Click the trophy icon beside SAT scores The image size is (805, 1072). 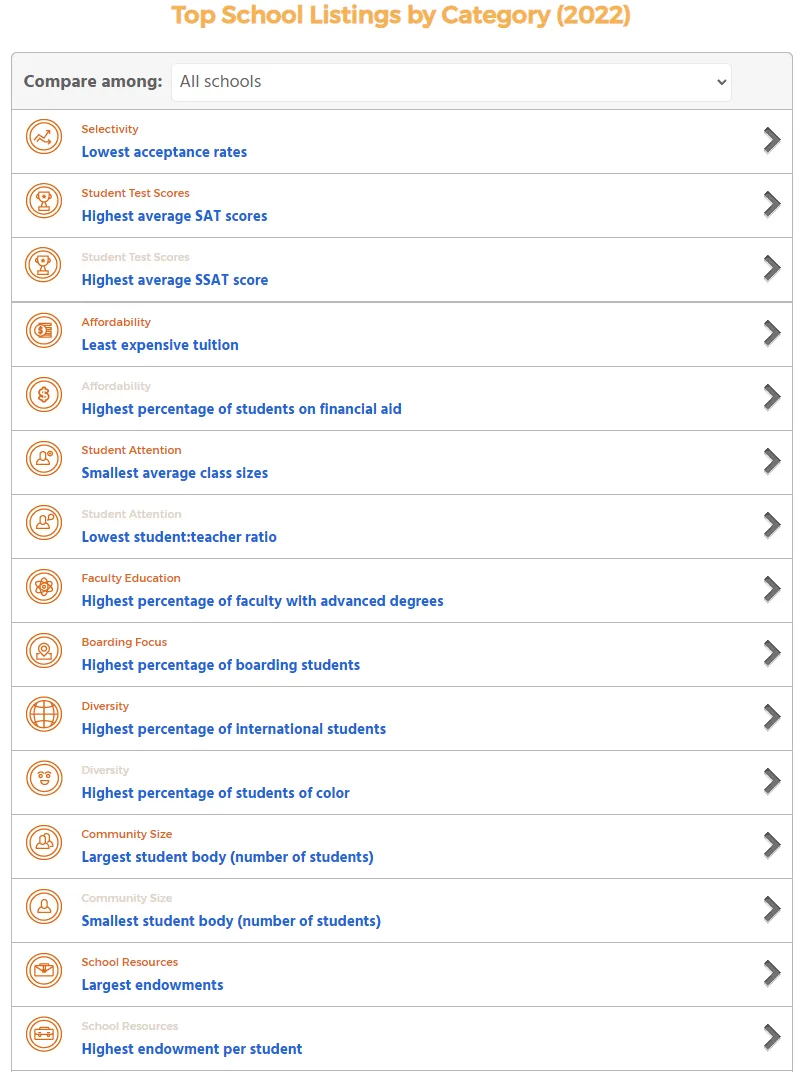43,203
